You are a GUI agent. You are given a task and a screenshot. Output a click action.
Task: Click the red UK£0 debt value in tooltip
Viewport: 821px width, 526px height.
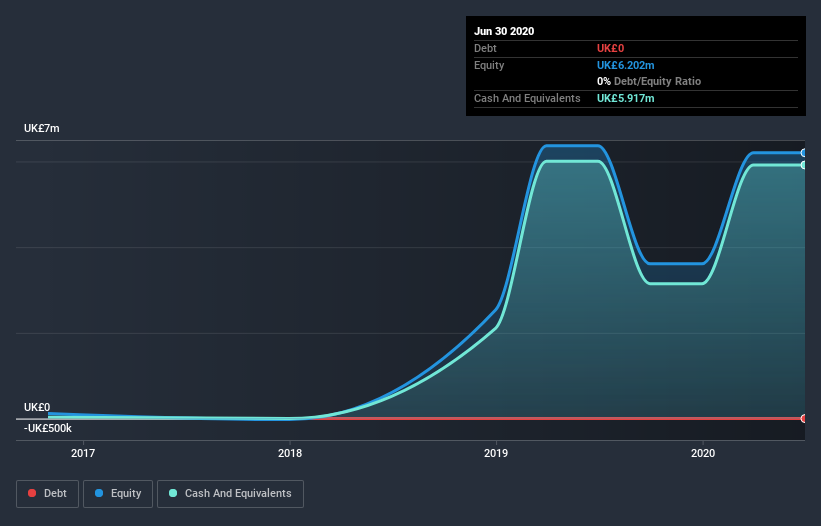(610, 48)
